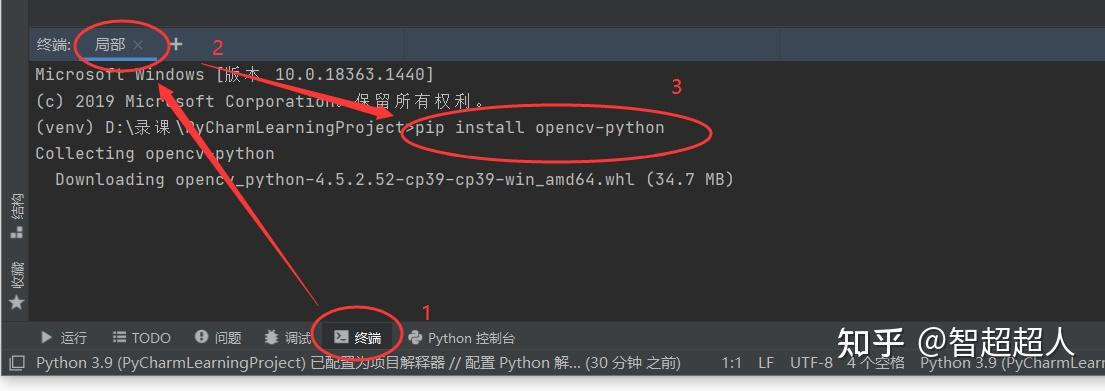Click the interpreter configured status message
This screenshot has width=1105, height=391.
(x=358, y=363)
